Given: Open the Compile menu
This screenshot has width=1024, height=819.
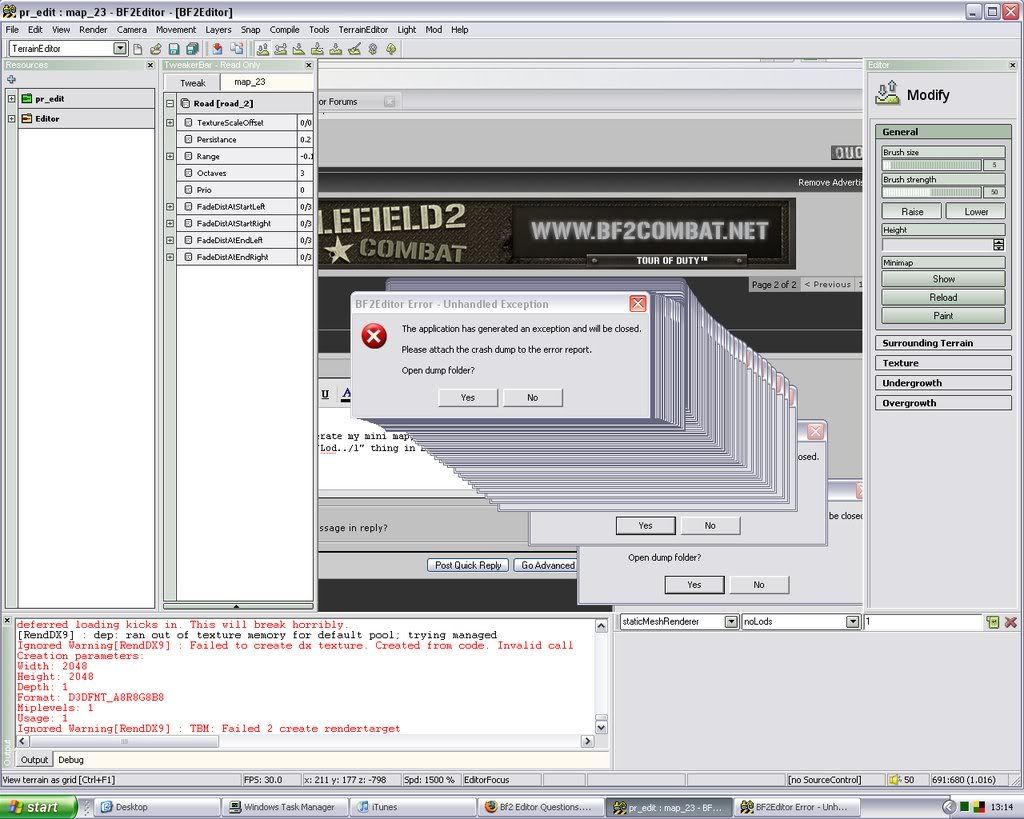Looking at the screenshot, I should coord(284,30).
